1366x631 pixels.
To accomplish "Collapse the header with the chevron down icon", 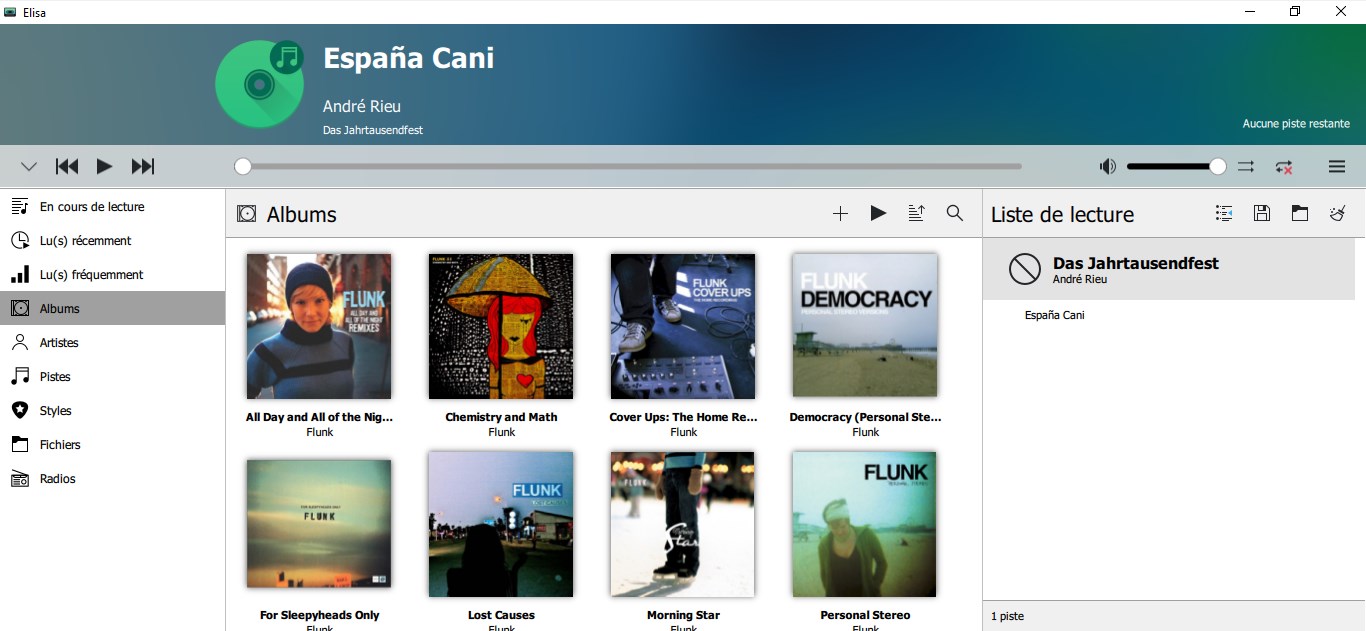I will point(29,167).
